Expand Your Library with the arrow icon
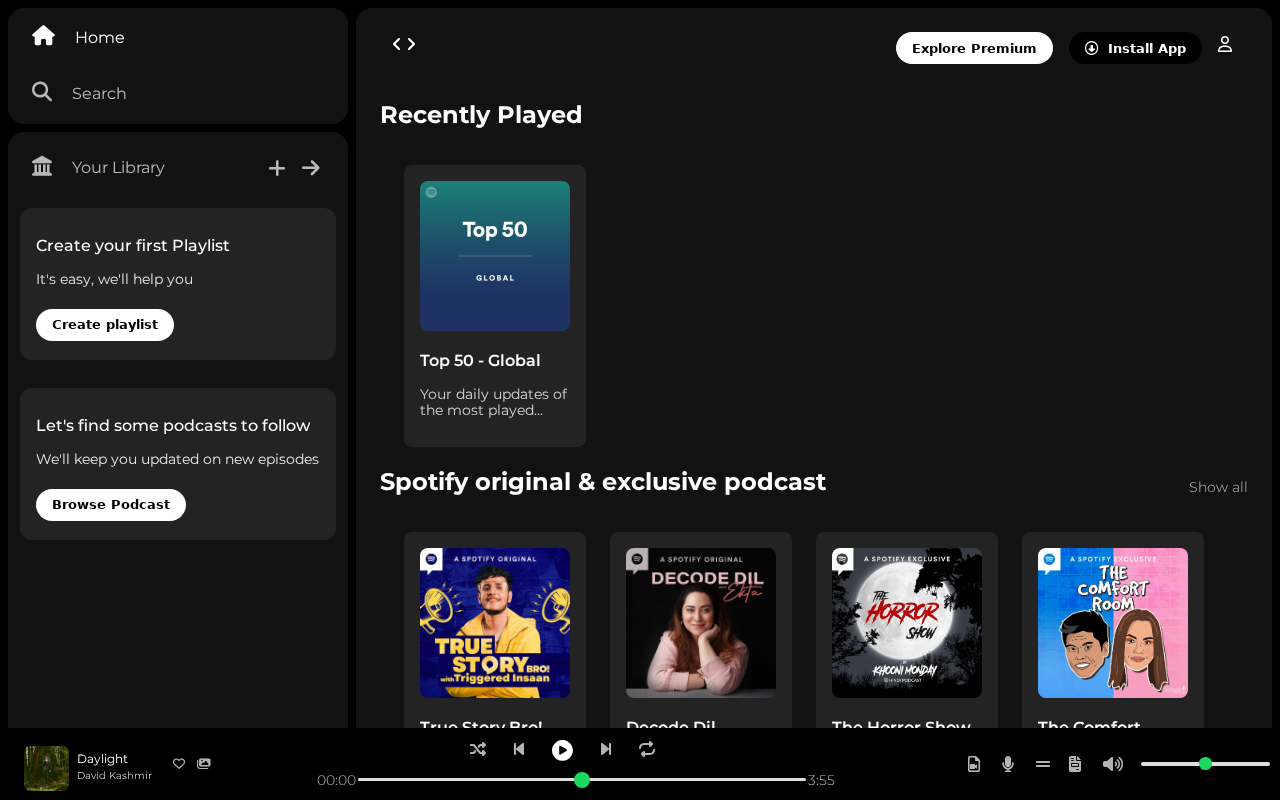Image resolution: width=1280 pixels, height=800 pixels. pyautogui.click(x=311, y=168)
